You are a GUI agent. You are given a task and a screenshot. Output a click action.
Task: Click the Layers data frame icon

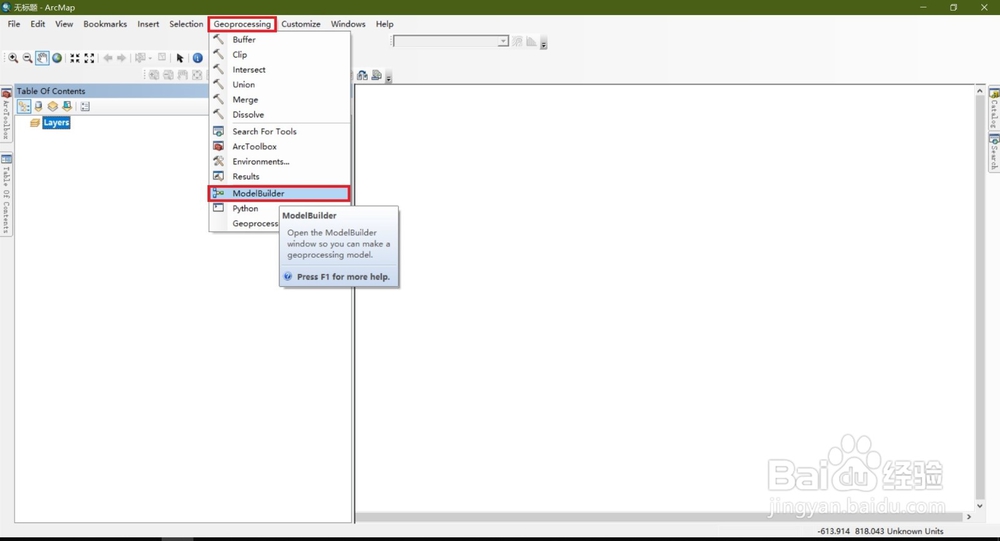click(35, 122)
